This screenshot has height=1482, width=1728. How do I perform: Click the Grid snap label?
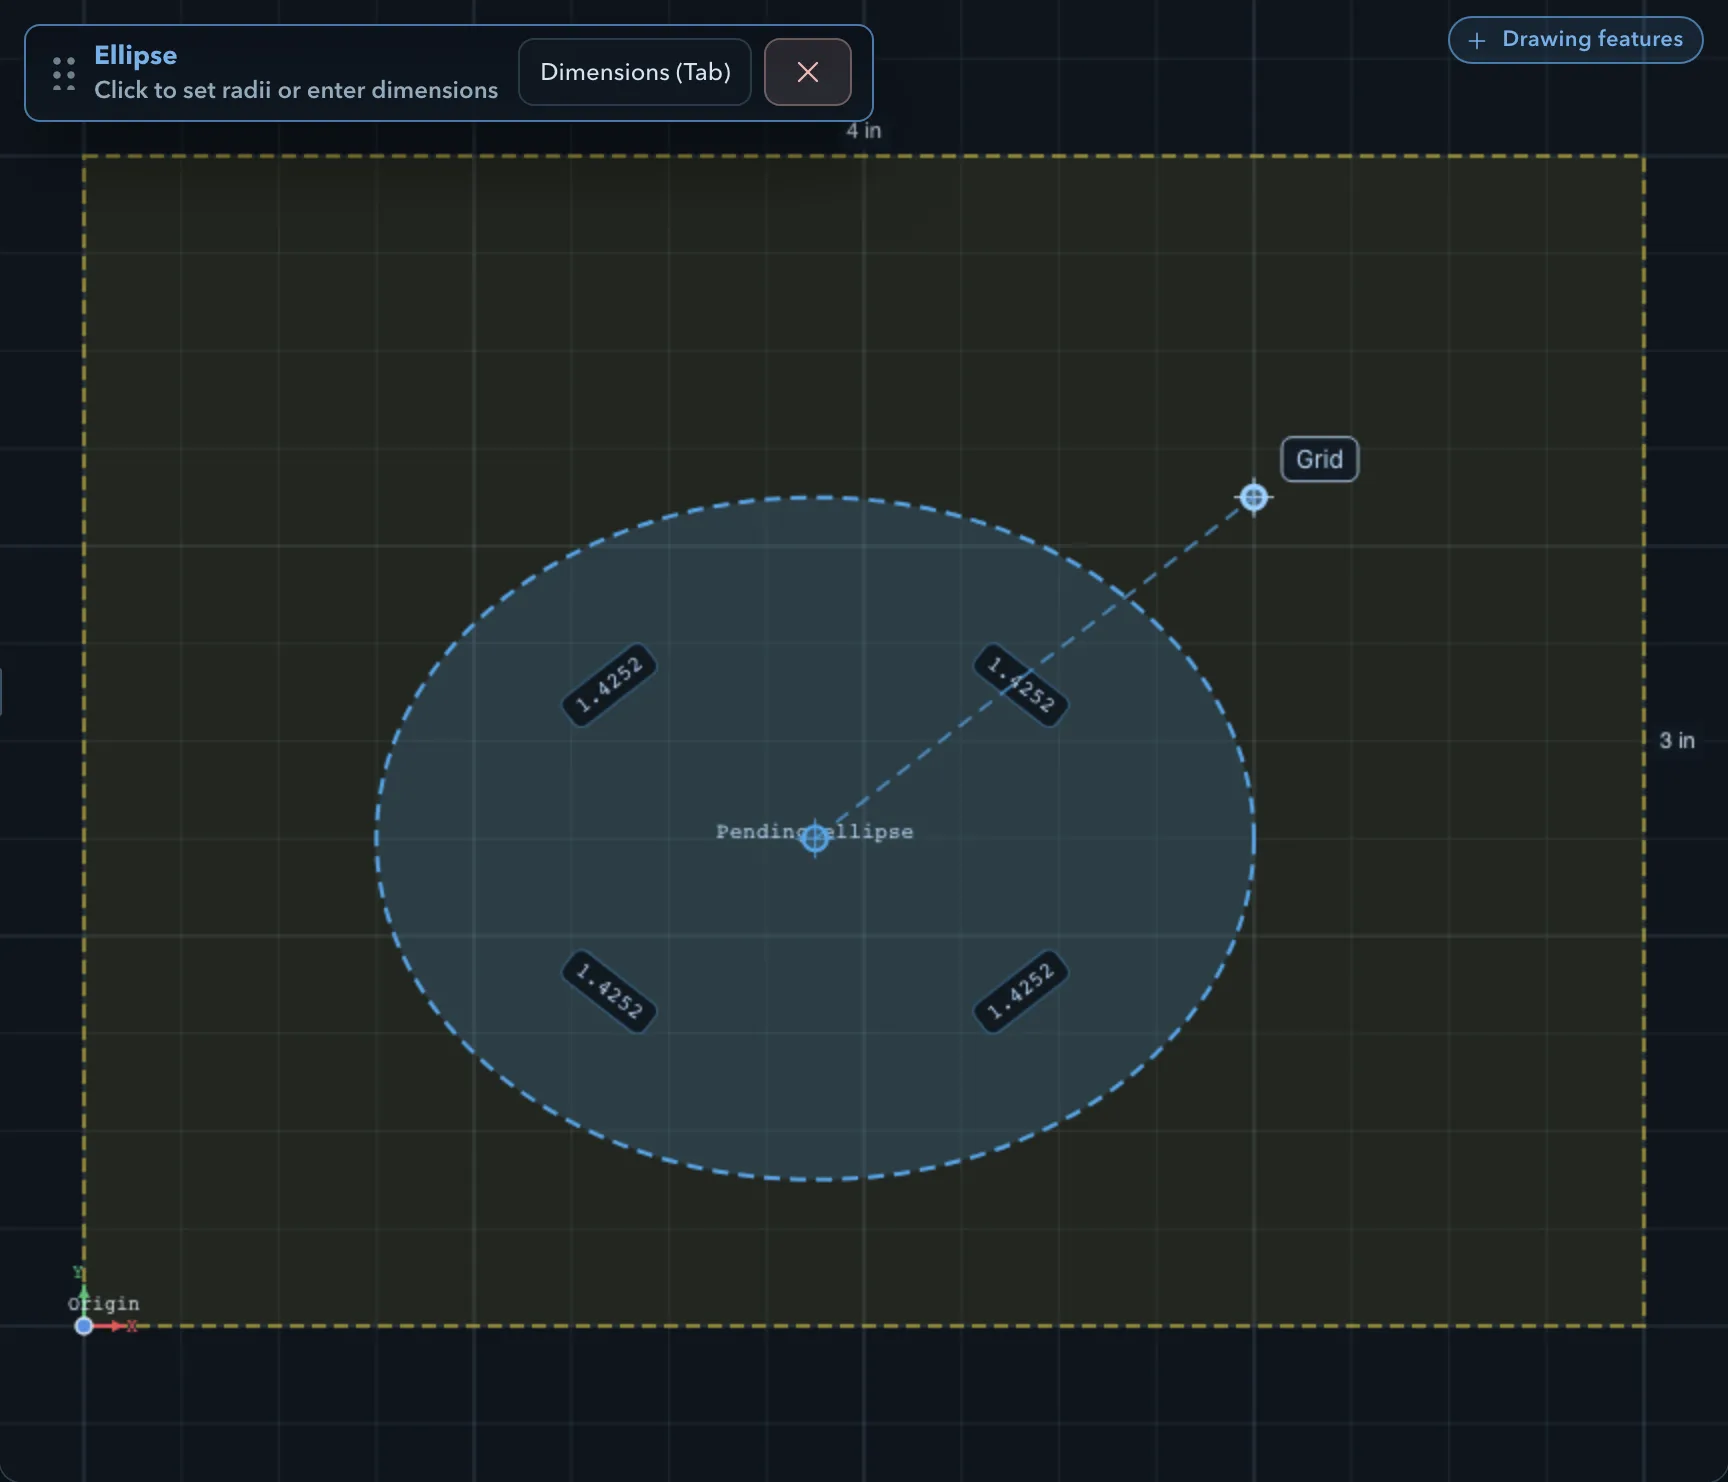(x=1319, y=459)
